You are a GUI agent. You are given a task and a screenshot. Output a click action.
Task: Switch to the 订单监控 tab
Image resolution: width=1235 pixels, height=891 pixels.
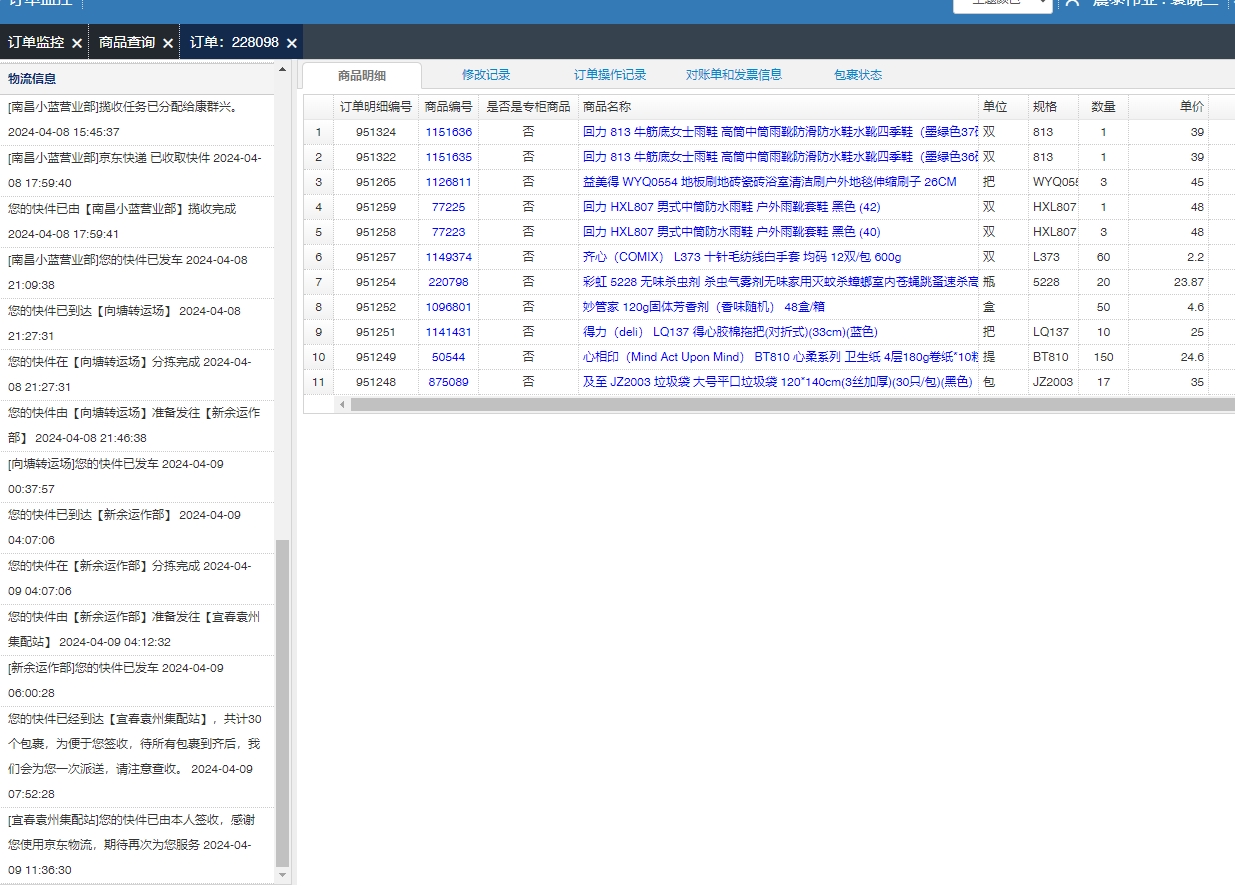pos(36,42)
